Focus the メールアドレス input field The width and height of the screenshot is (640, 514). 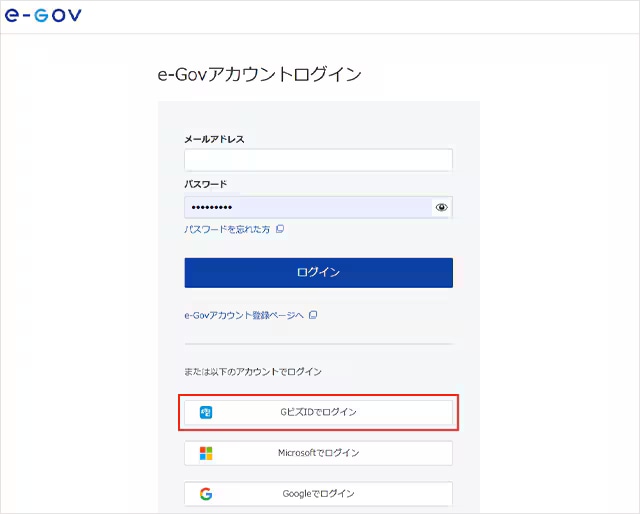tap(318, 160)
